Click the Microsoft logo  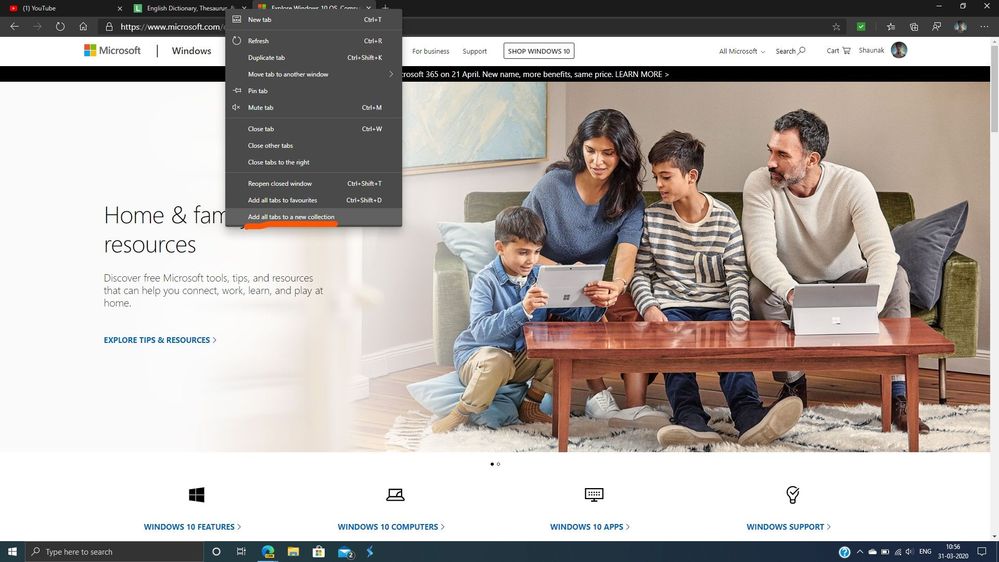coord(112,50)
